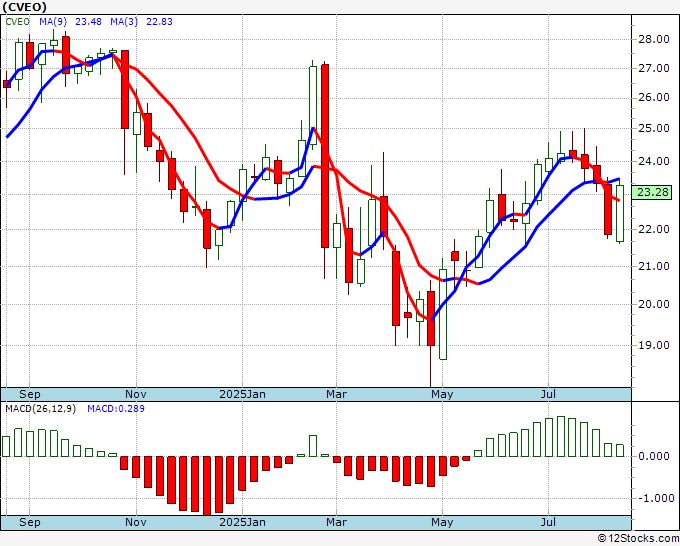Viewport: 680px width, 546px height.
Task: Click the tallest green MACD bar in July
Action: pos(561,436)
